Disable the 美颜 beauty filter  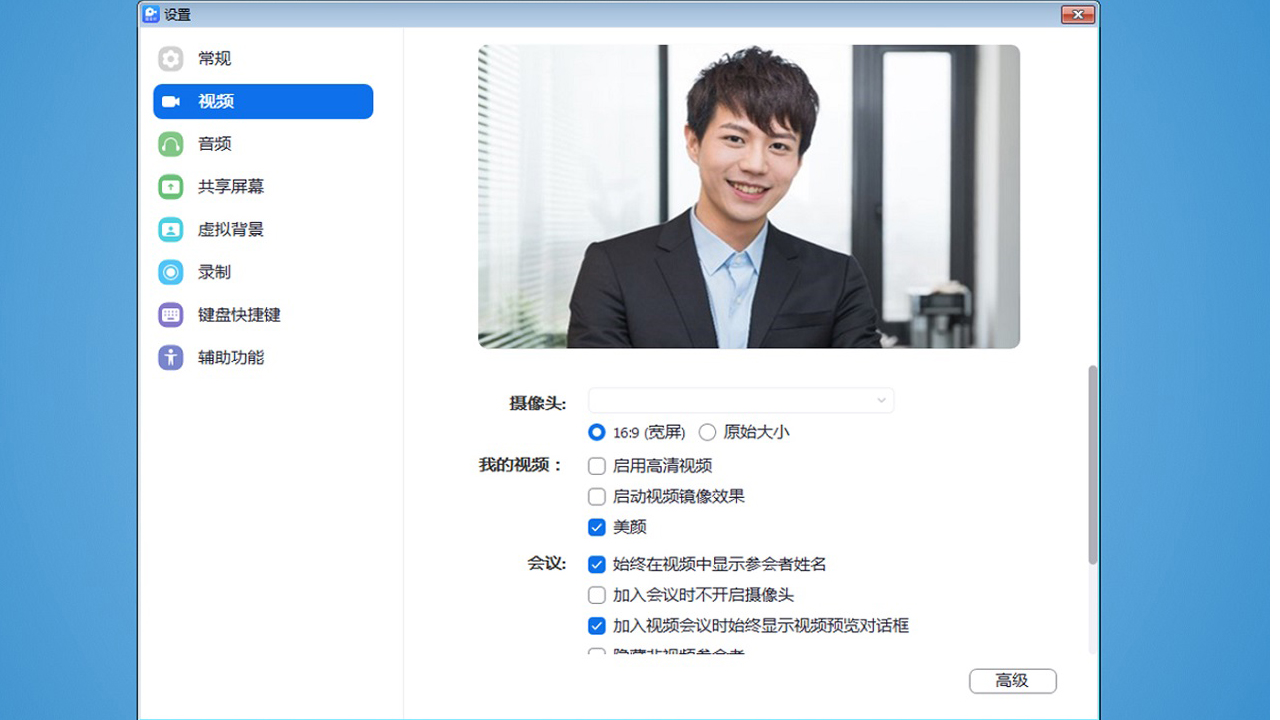pyautogui.click(x=595, y=527)
